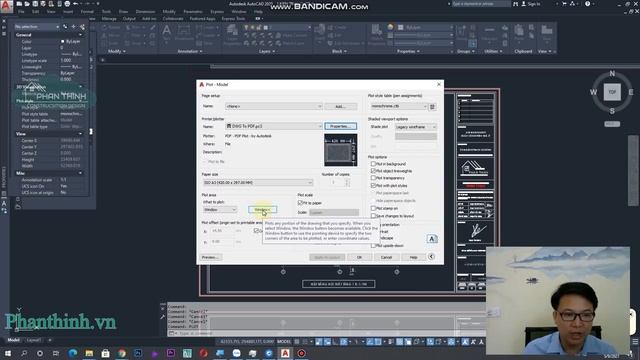Screen dimensions: 640x360
Task: Open the Format menu
Action: coord(87,12)
